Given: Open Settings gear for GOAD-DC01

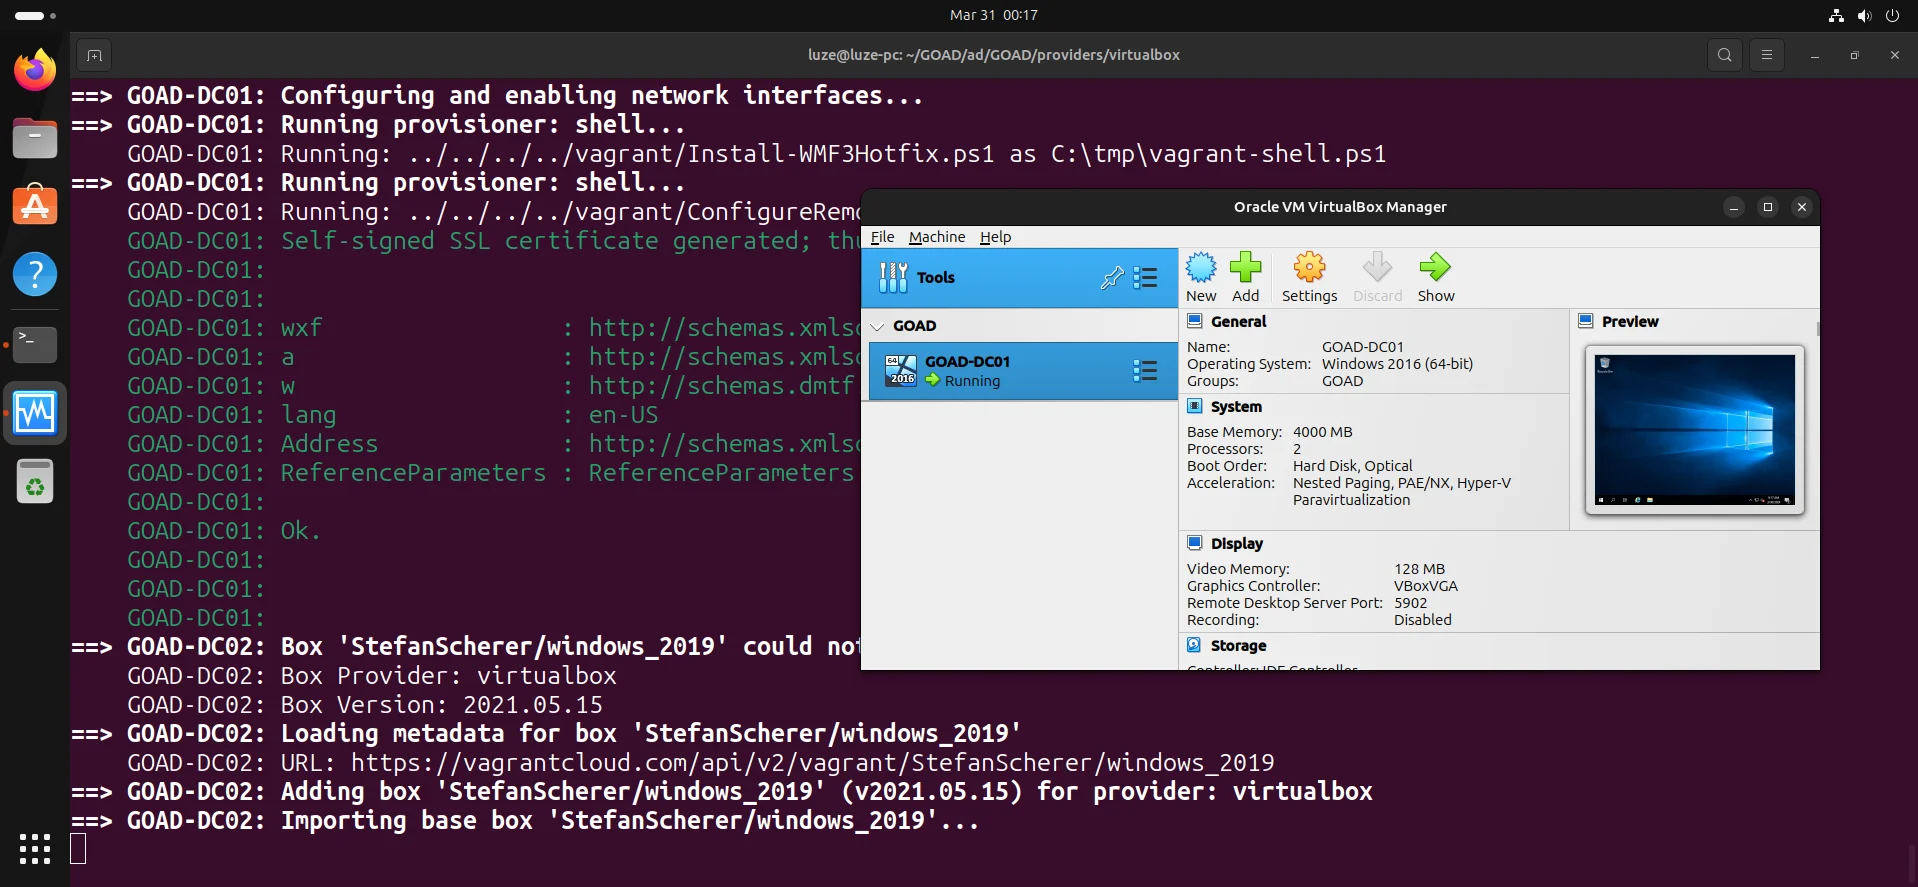Looking at the screenshot, I should 1309,276.
